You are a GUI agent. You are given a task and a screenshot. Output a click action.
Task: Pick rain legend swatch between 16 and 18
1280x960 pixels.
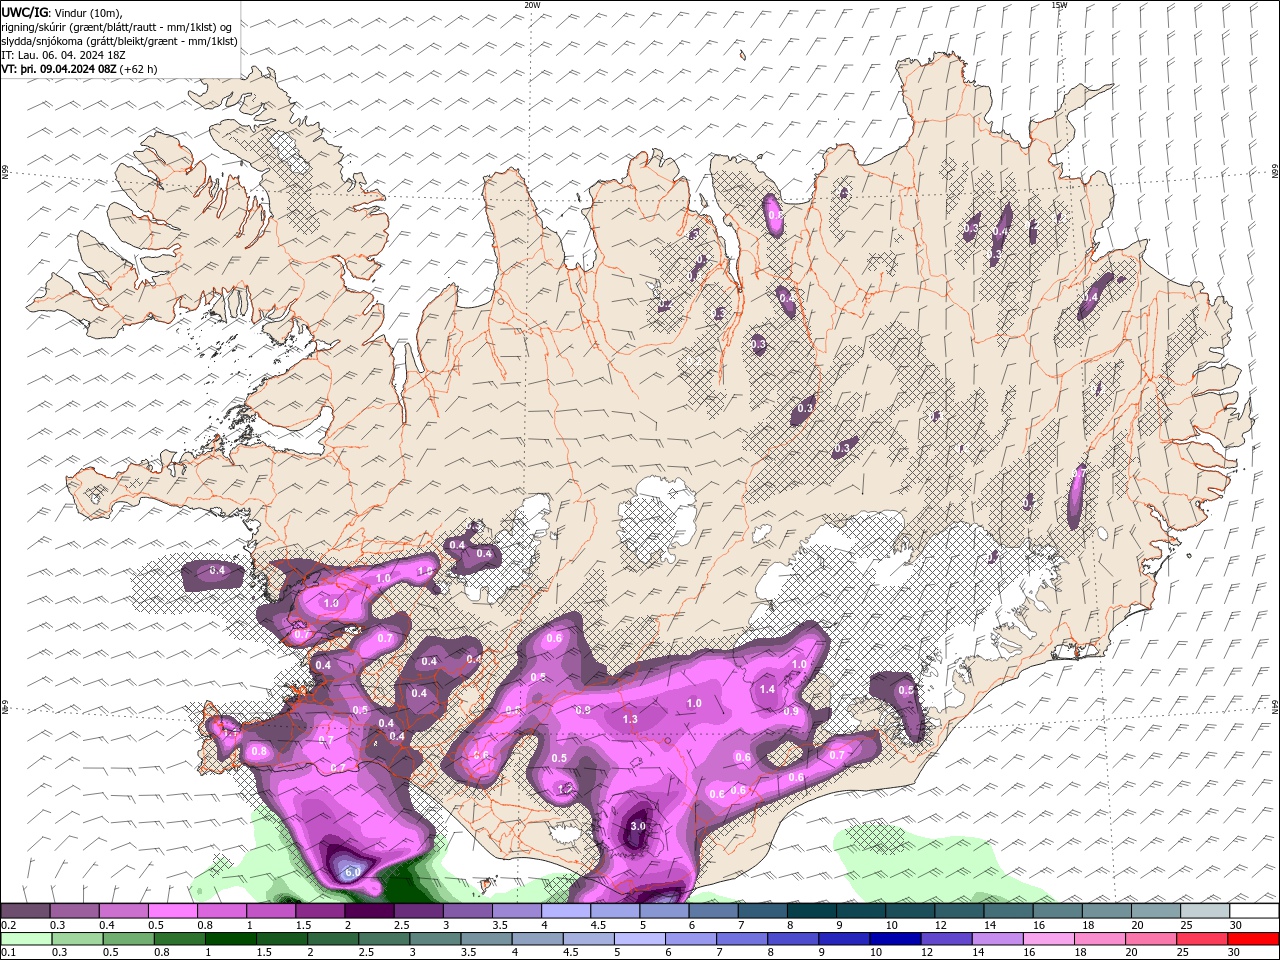pos(1048,939)
